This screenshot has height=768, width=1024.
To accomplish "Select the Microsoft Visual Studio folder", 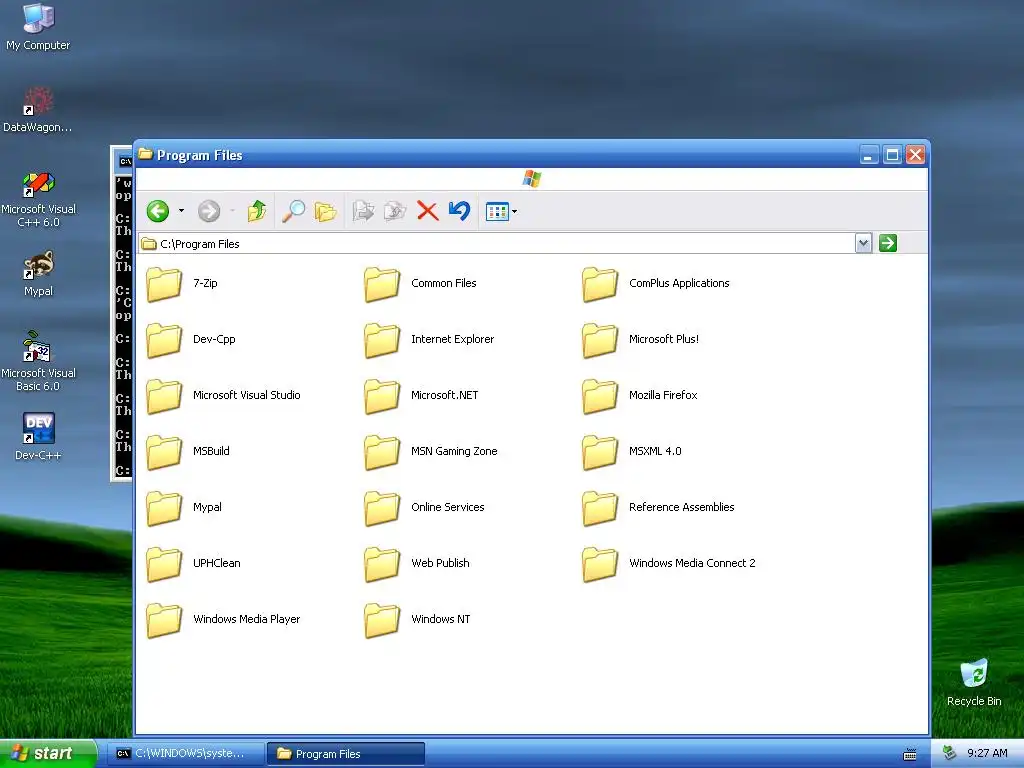I will click(x=223, y=396).
